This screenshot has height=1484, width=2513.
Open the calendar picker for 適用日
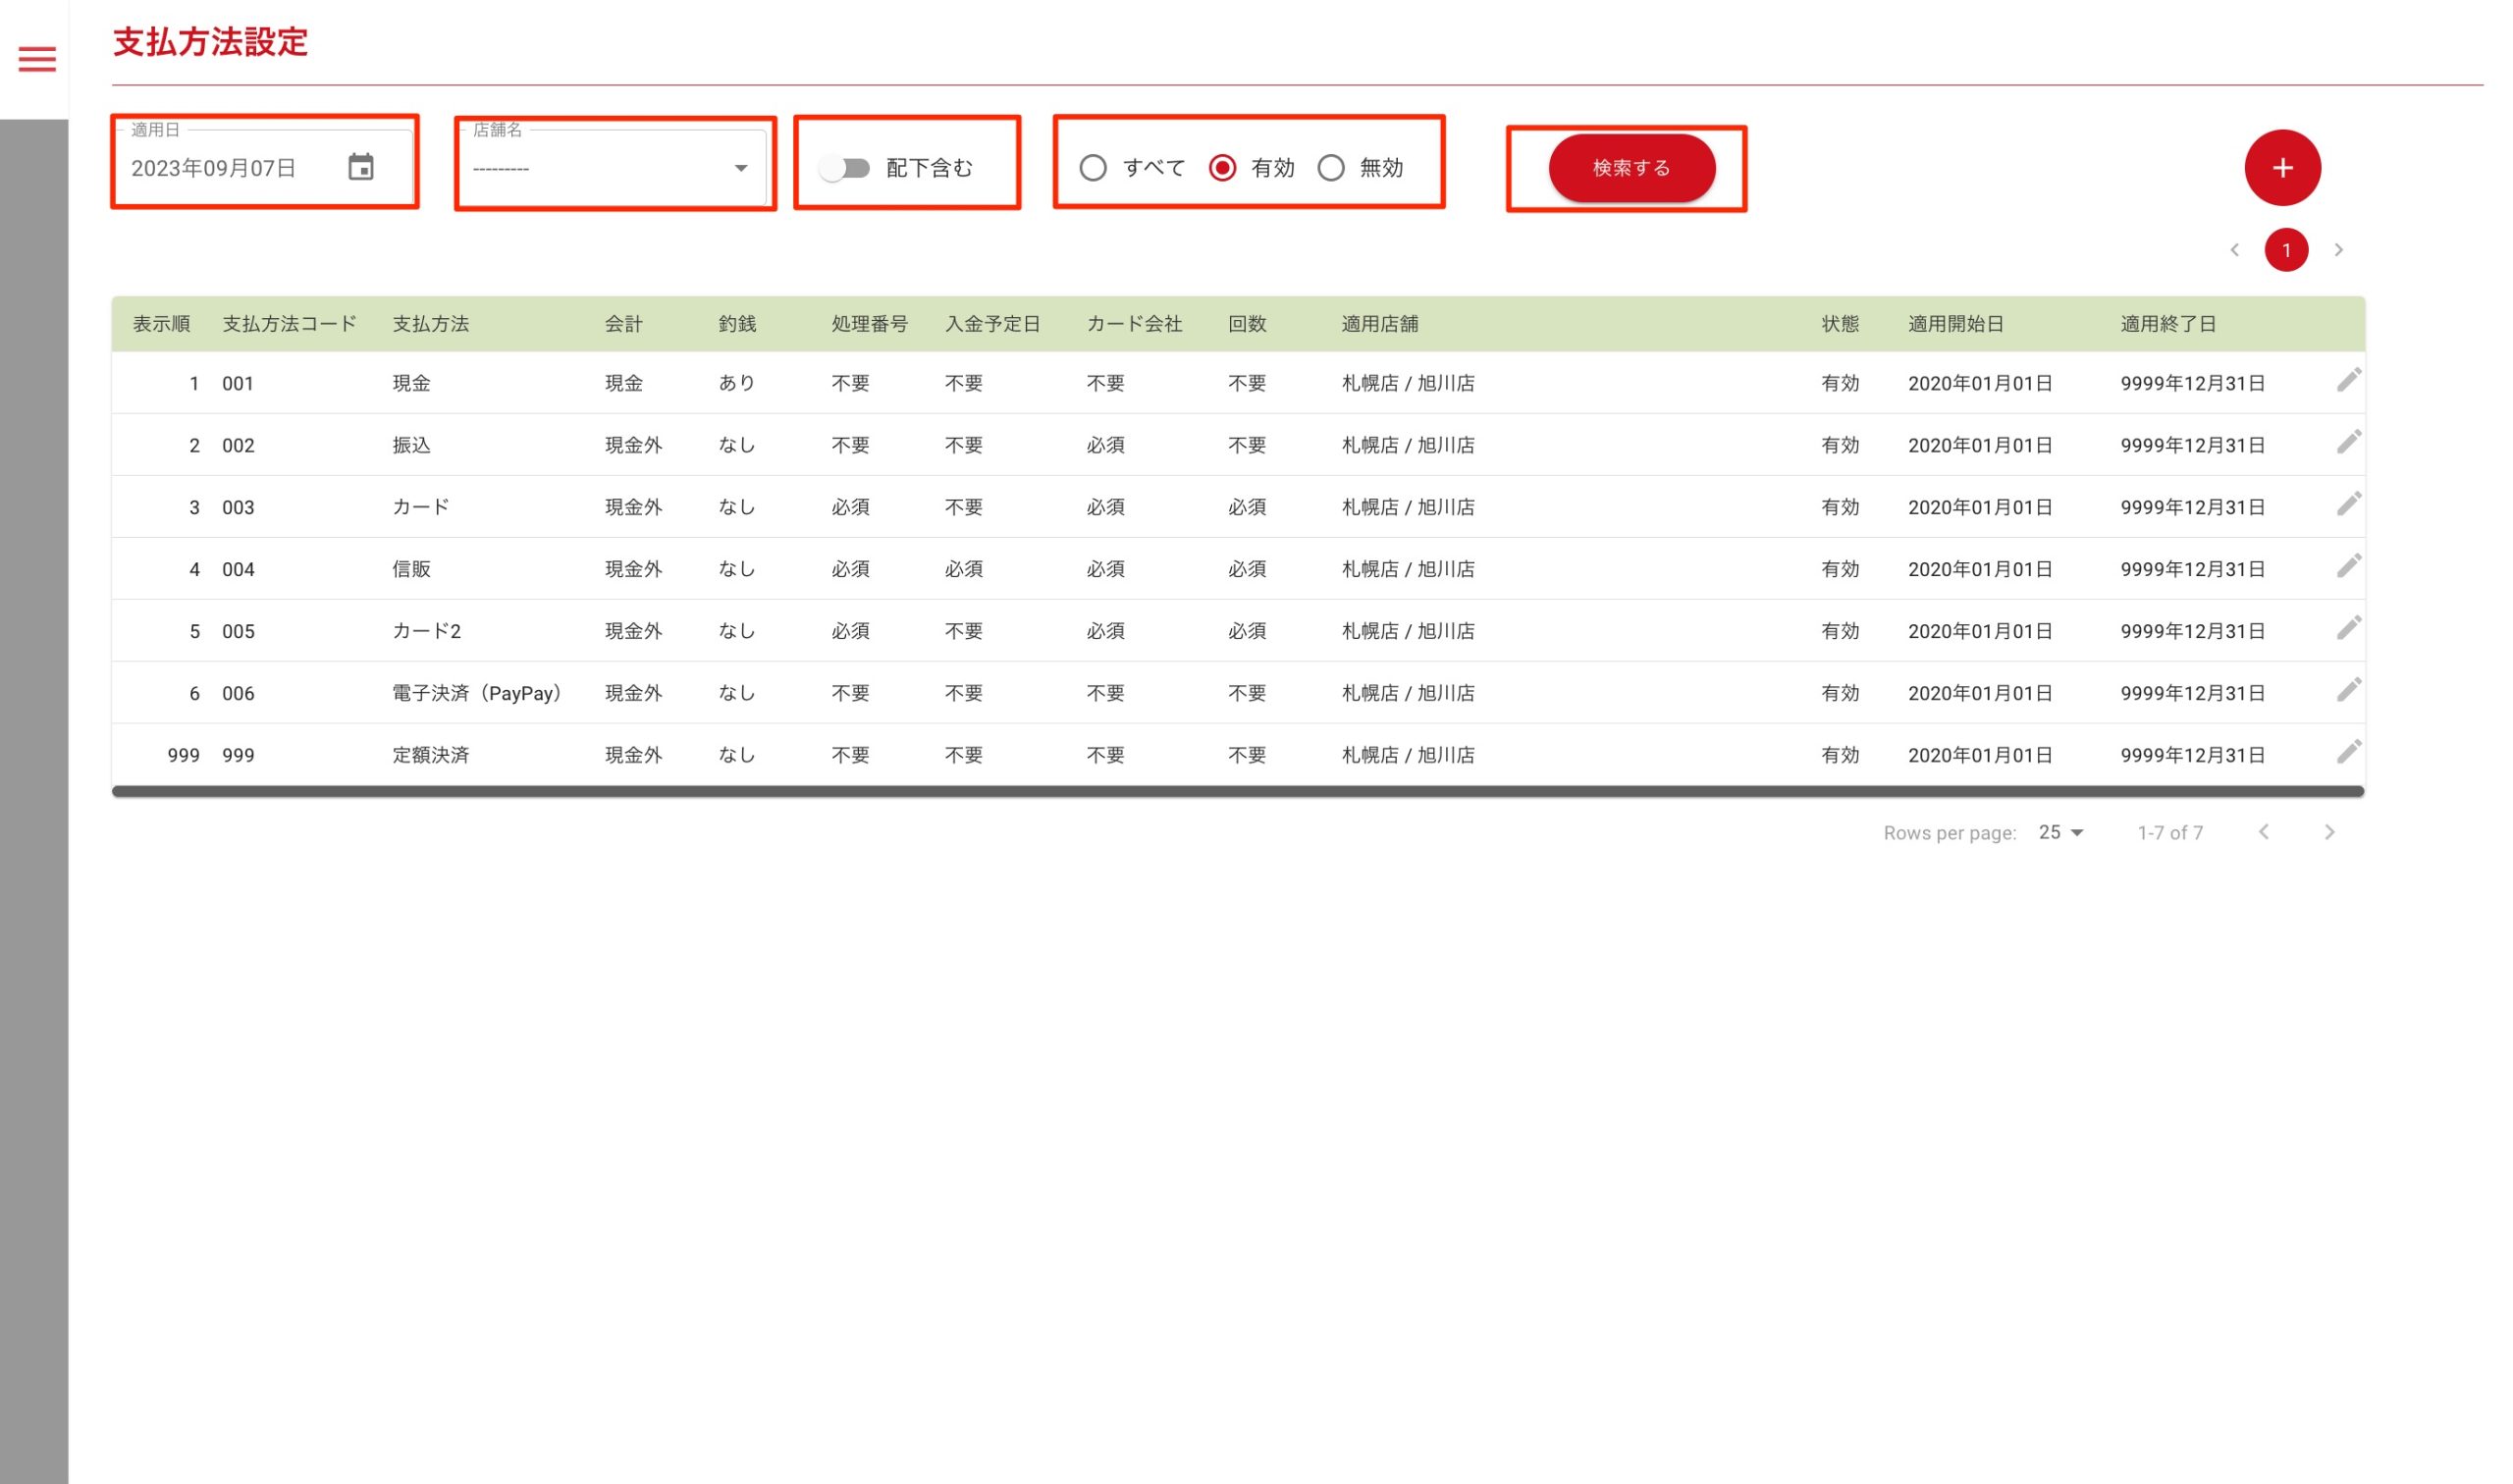click(x=361, y=167)
